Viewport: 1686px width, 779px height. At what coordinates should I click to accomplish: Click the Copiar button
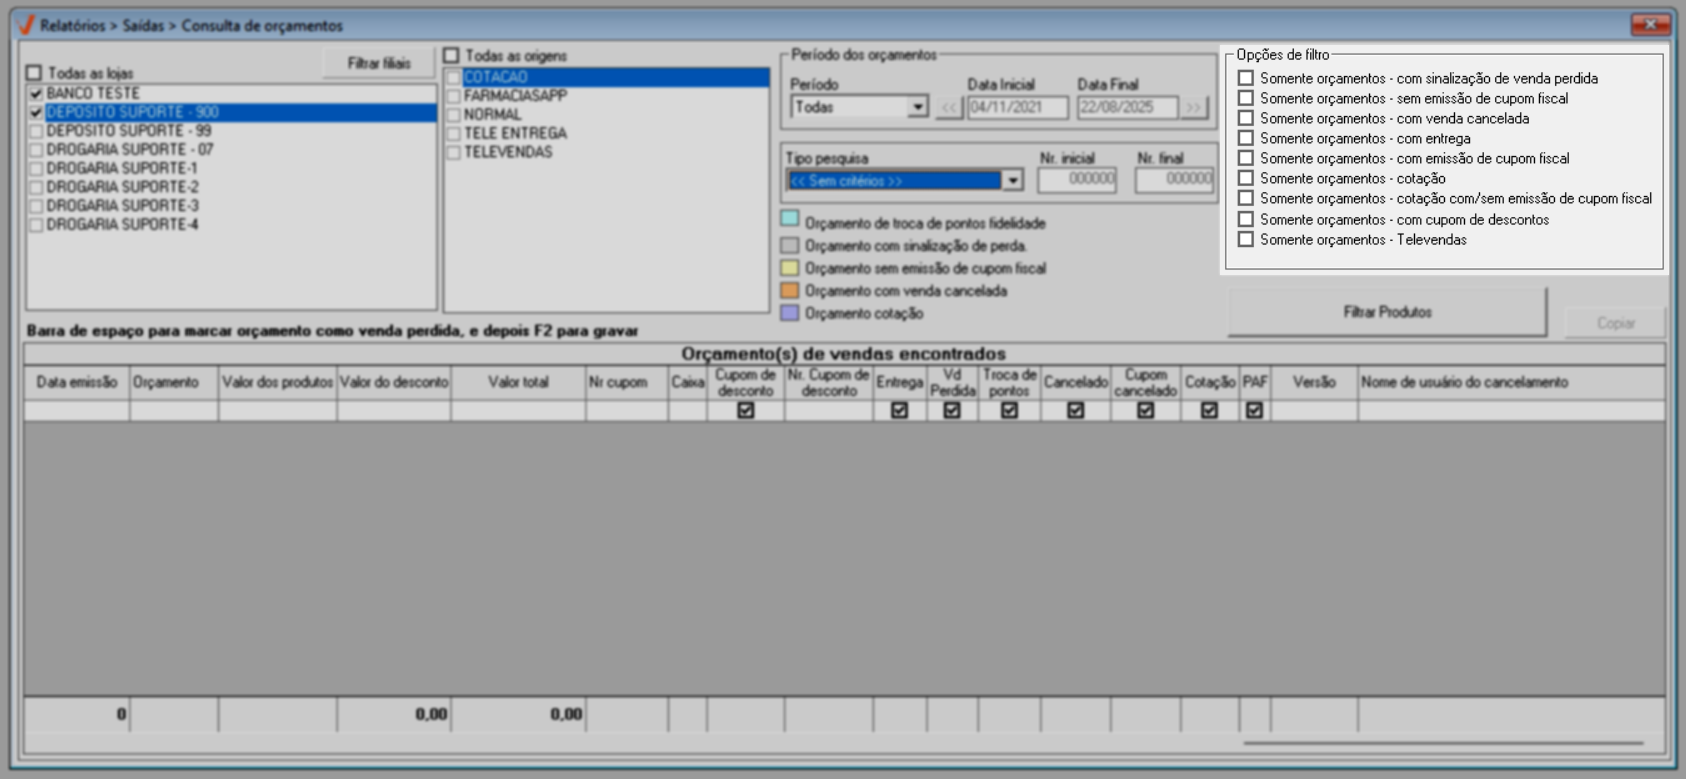(x=1615, y=323)
